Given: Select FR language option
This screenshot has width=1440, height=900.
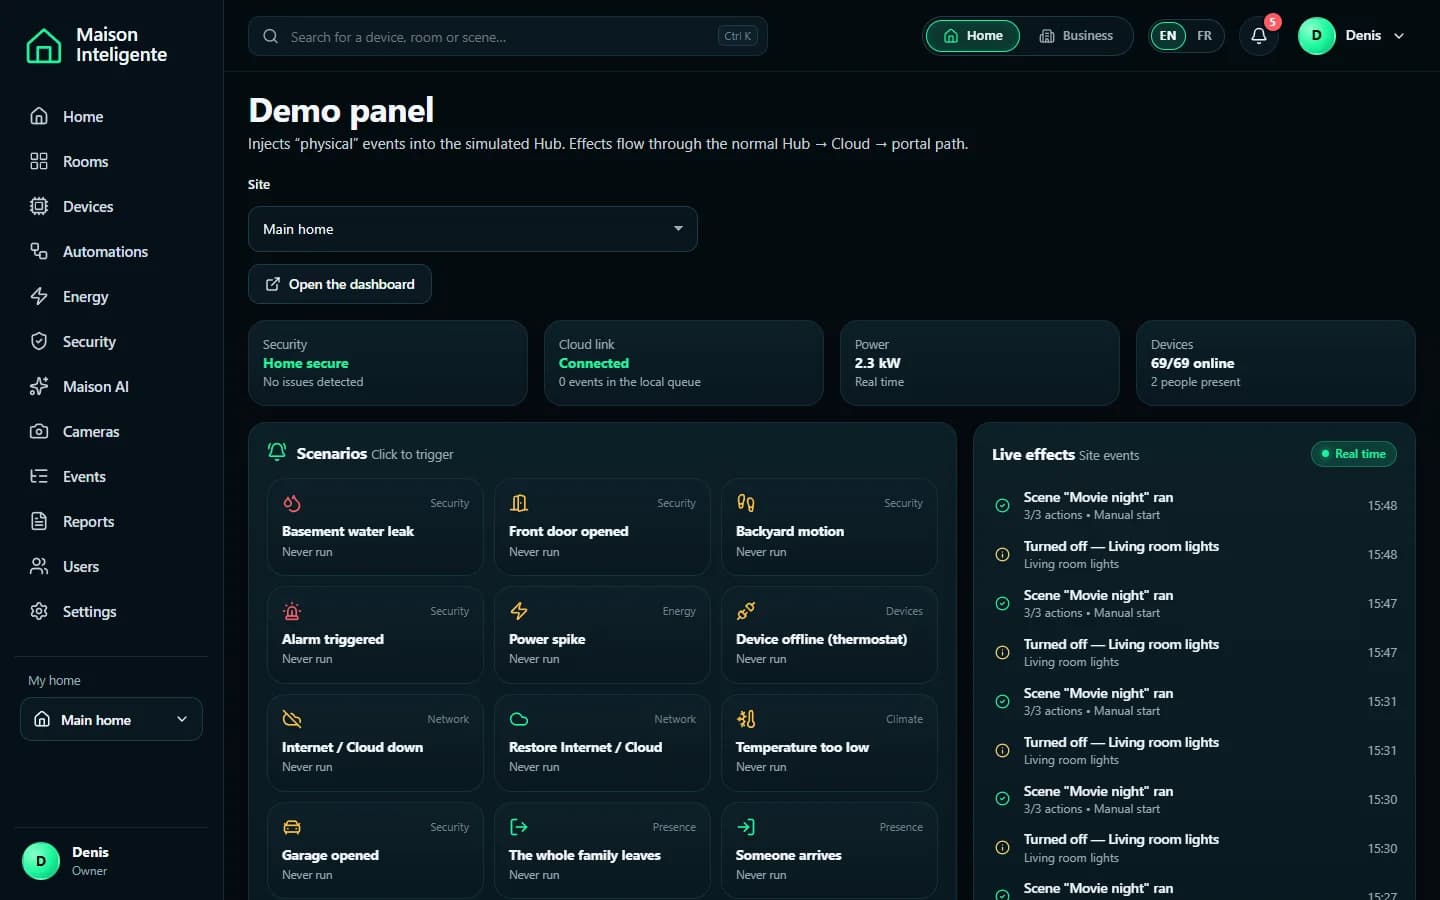Looking at the screenshot, I should pyautogui.click(x=1204, y=36).
